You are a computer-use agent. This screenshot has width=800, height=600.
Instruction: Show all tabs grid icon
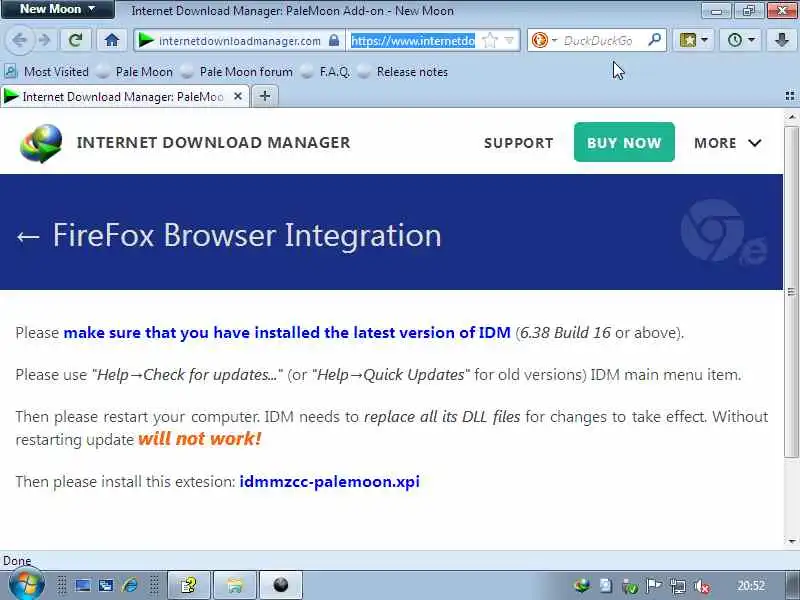pos(790,96)
